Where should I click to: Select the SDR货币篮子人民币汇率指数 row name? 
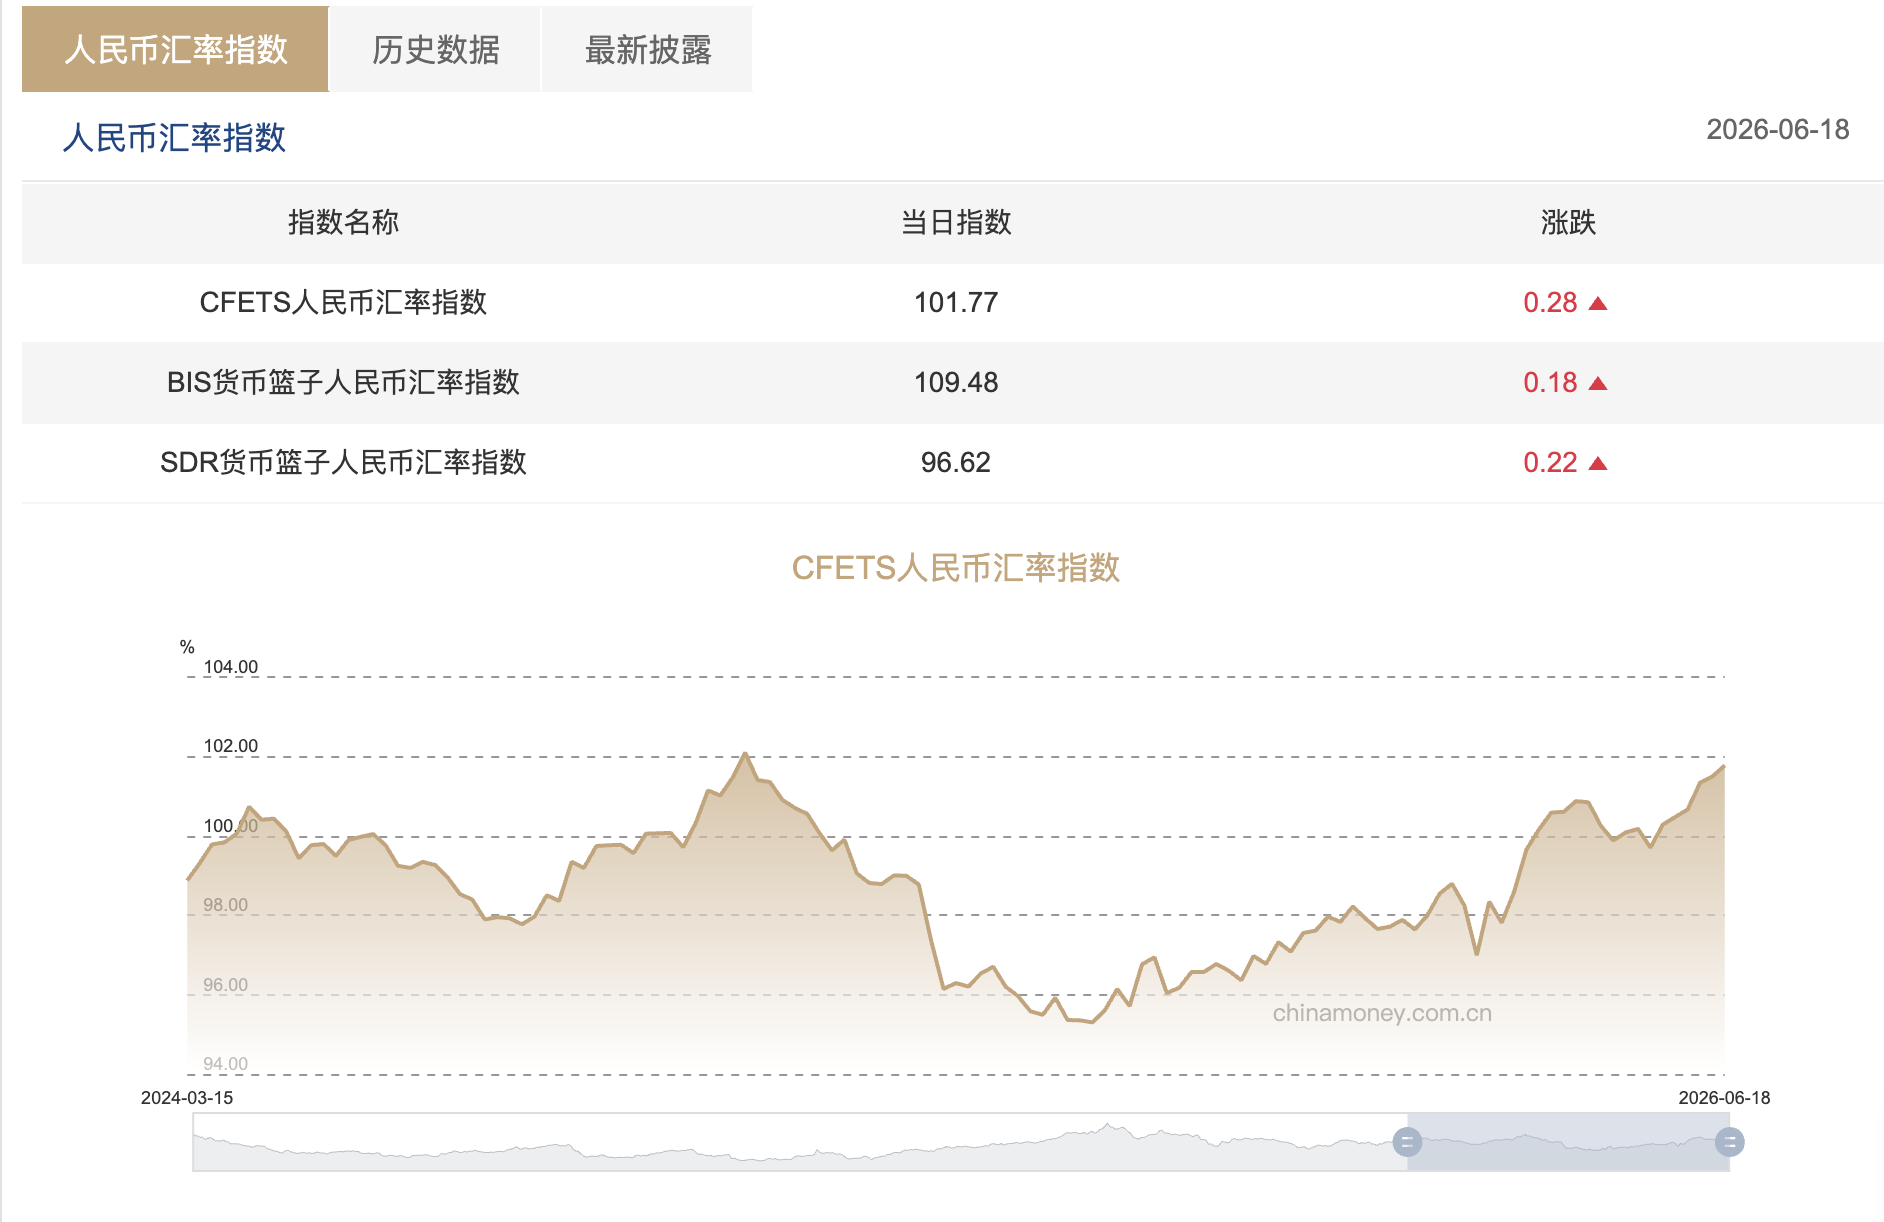point(343,462)
